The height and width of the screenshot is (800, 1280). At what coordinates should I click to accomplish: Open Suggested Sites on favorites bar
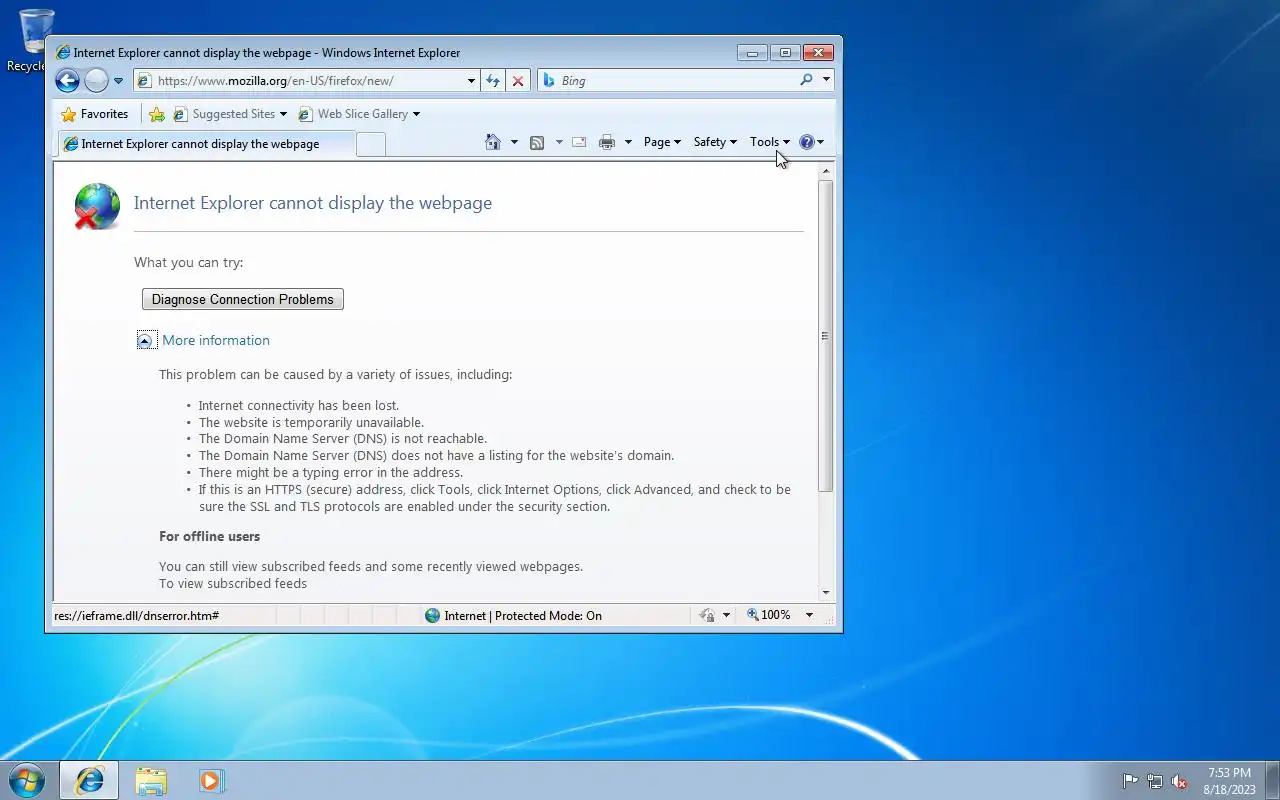coord(230,114)
